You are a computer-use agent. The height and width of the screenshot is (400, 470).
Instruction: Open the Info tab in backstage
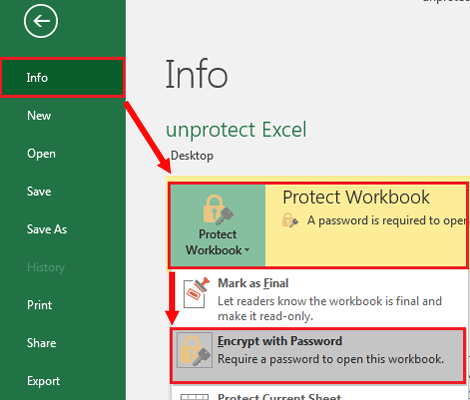pos(63,78)
